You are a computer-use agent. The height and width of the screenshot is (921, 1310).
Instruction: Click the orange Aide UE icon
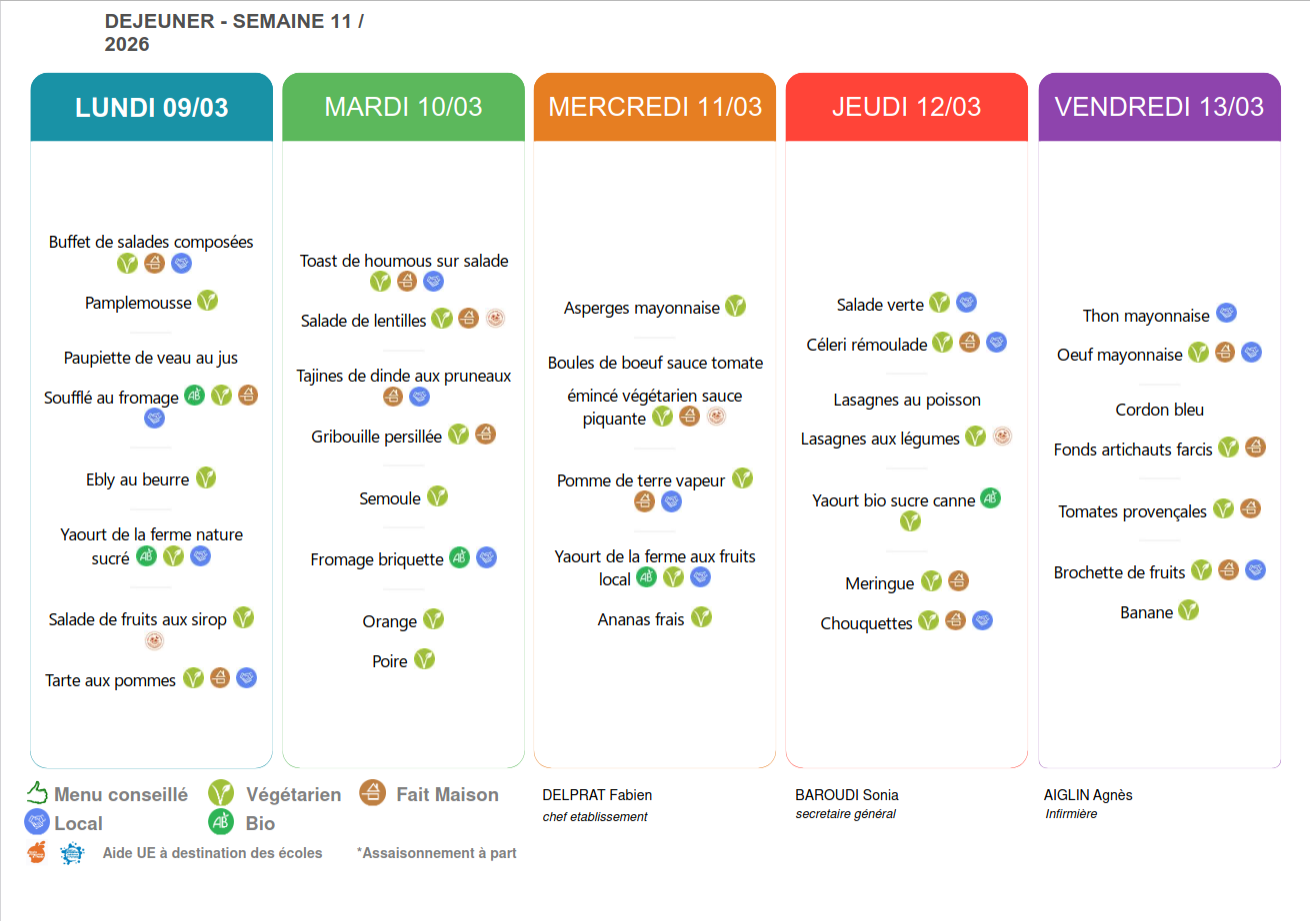coord(37,853)
